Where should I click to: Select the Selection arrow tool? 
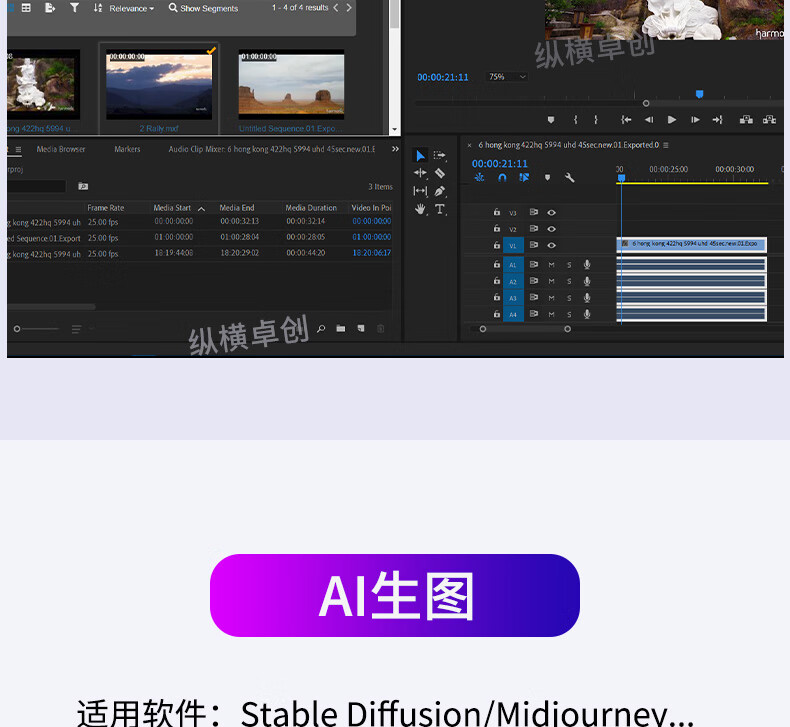point(420,155)
